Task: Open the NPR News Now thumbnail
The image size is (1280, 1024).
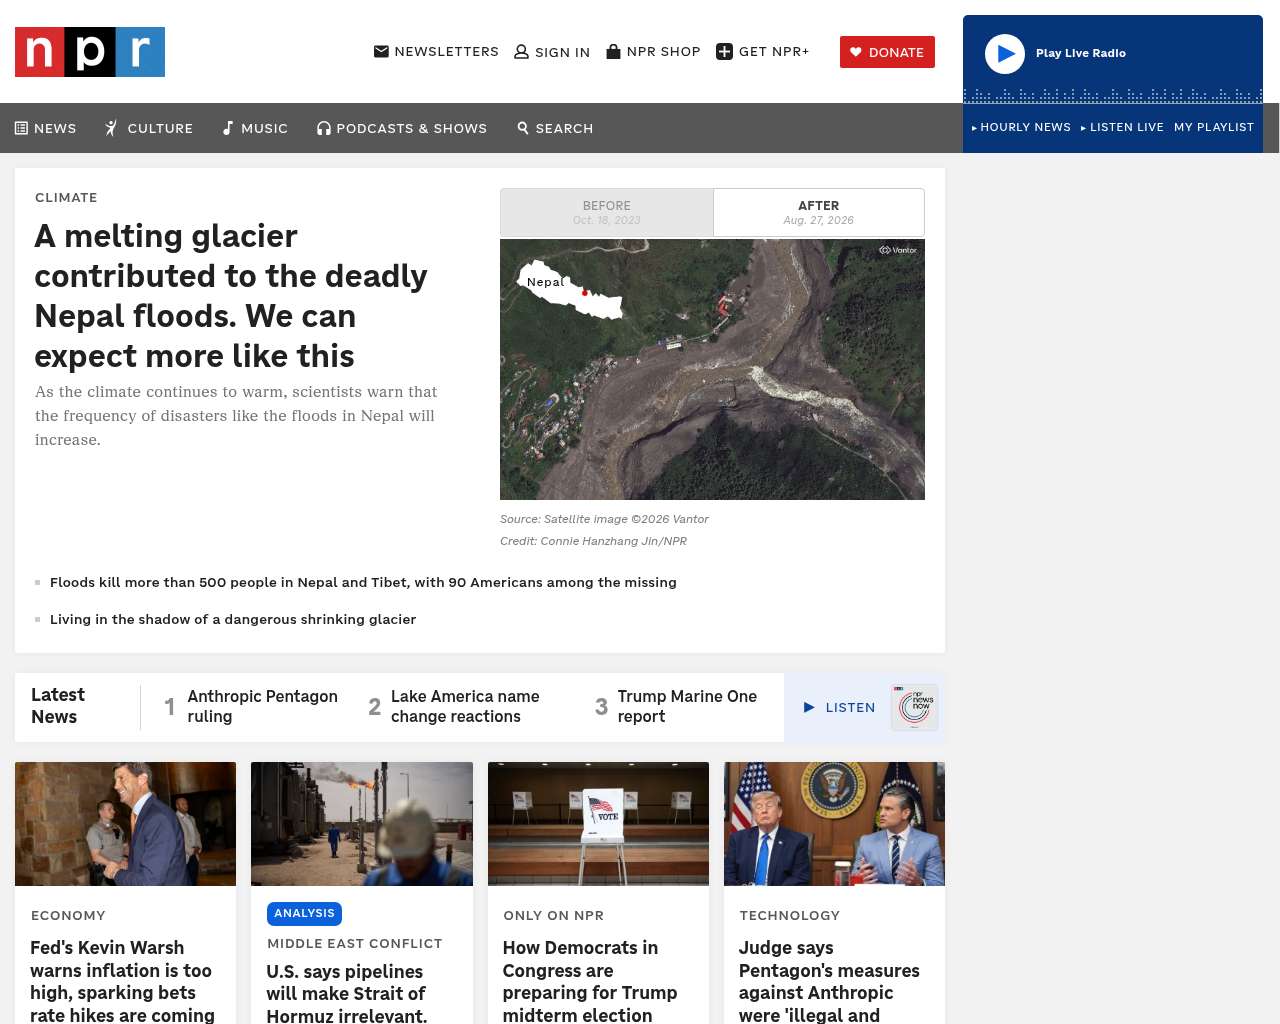Action: point(914,707)
